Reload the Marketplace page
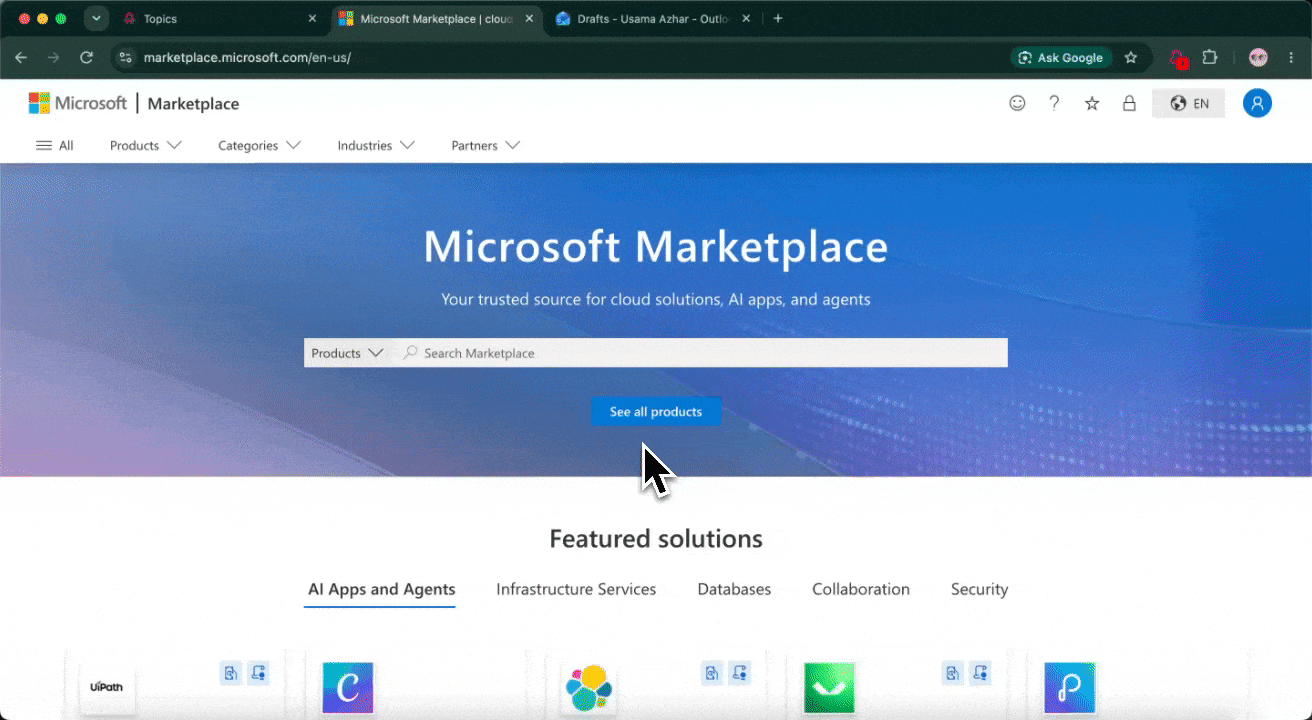This screenshot has width=1312, height=720. point(86,58)
